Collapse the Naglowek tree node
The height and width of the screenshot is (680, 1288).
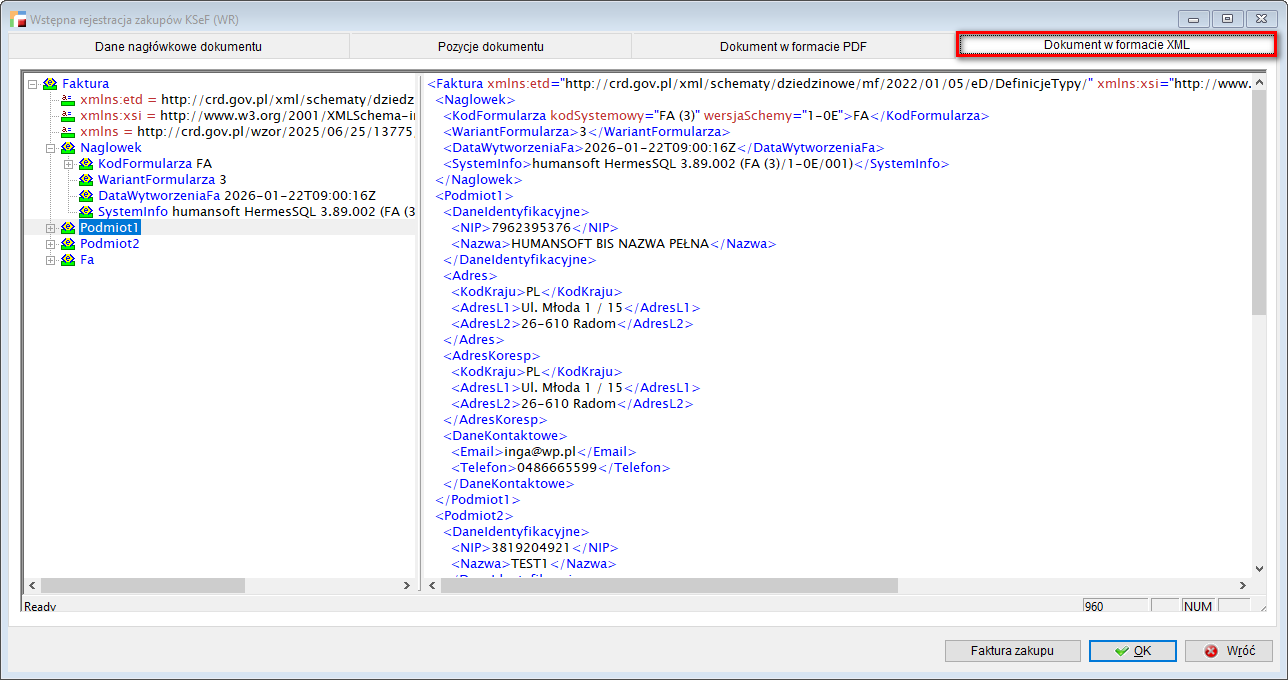51,148
